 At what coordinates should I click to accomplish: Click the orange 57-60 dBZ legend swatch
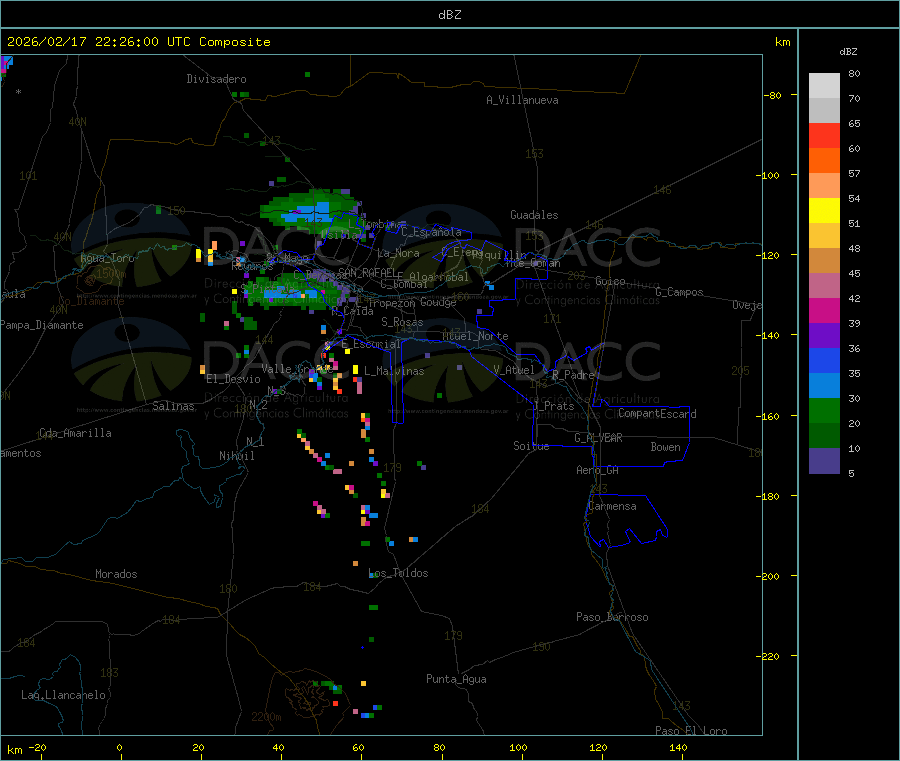point(824,161)
